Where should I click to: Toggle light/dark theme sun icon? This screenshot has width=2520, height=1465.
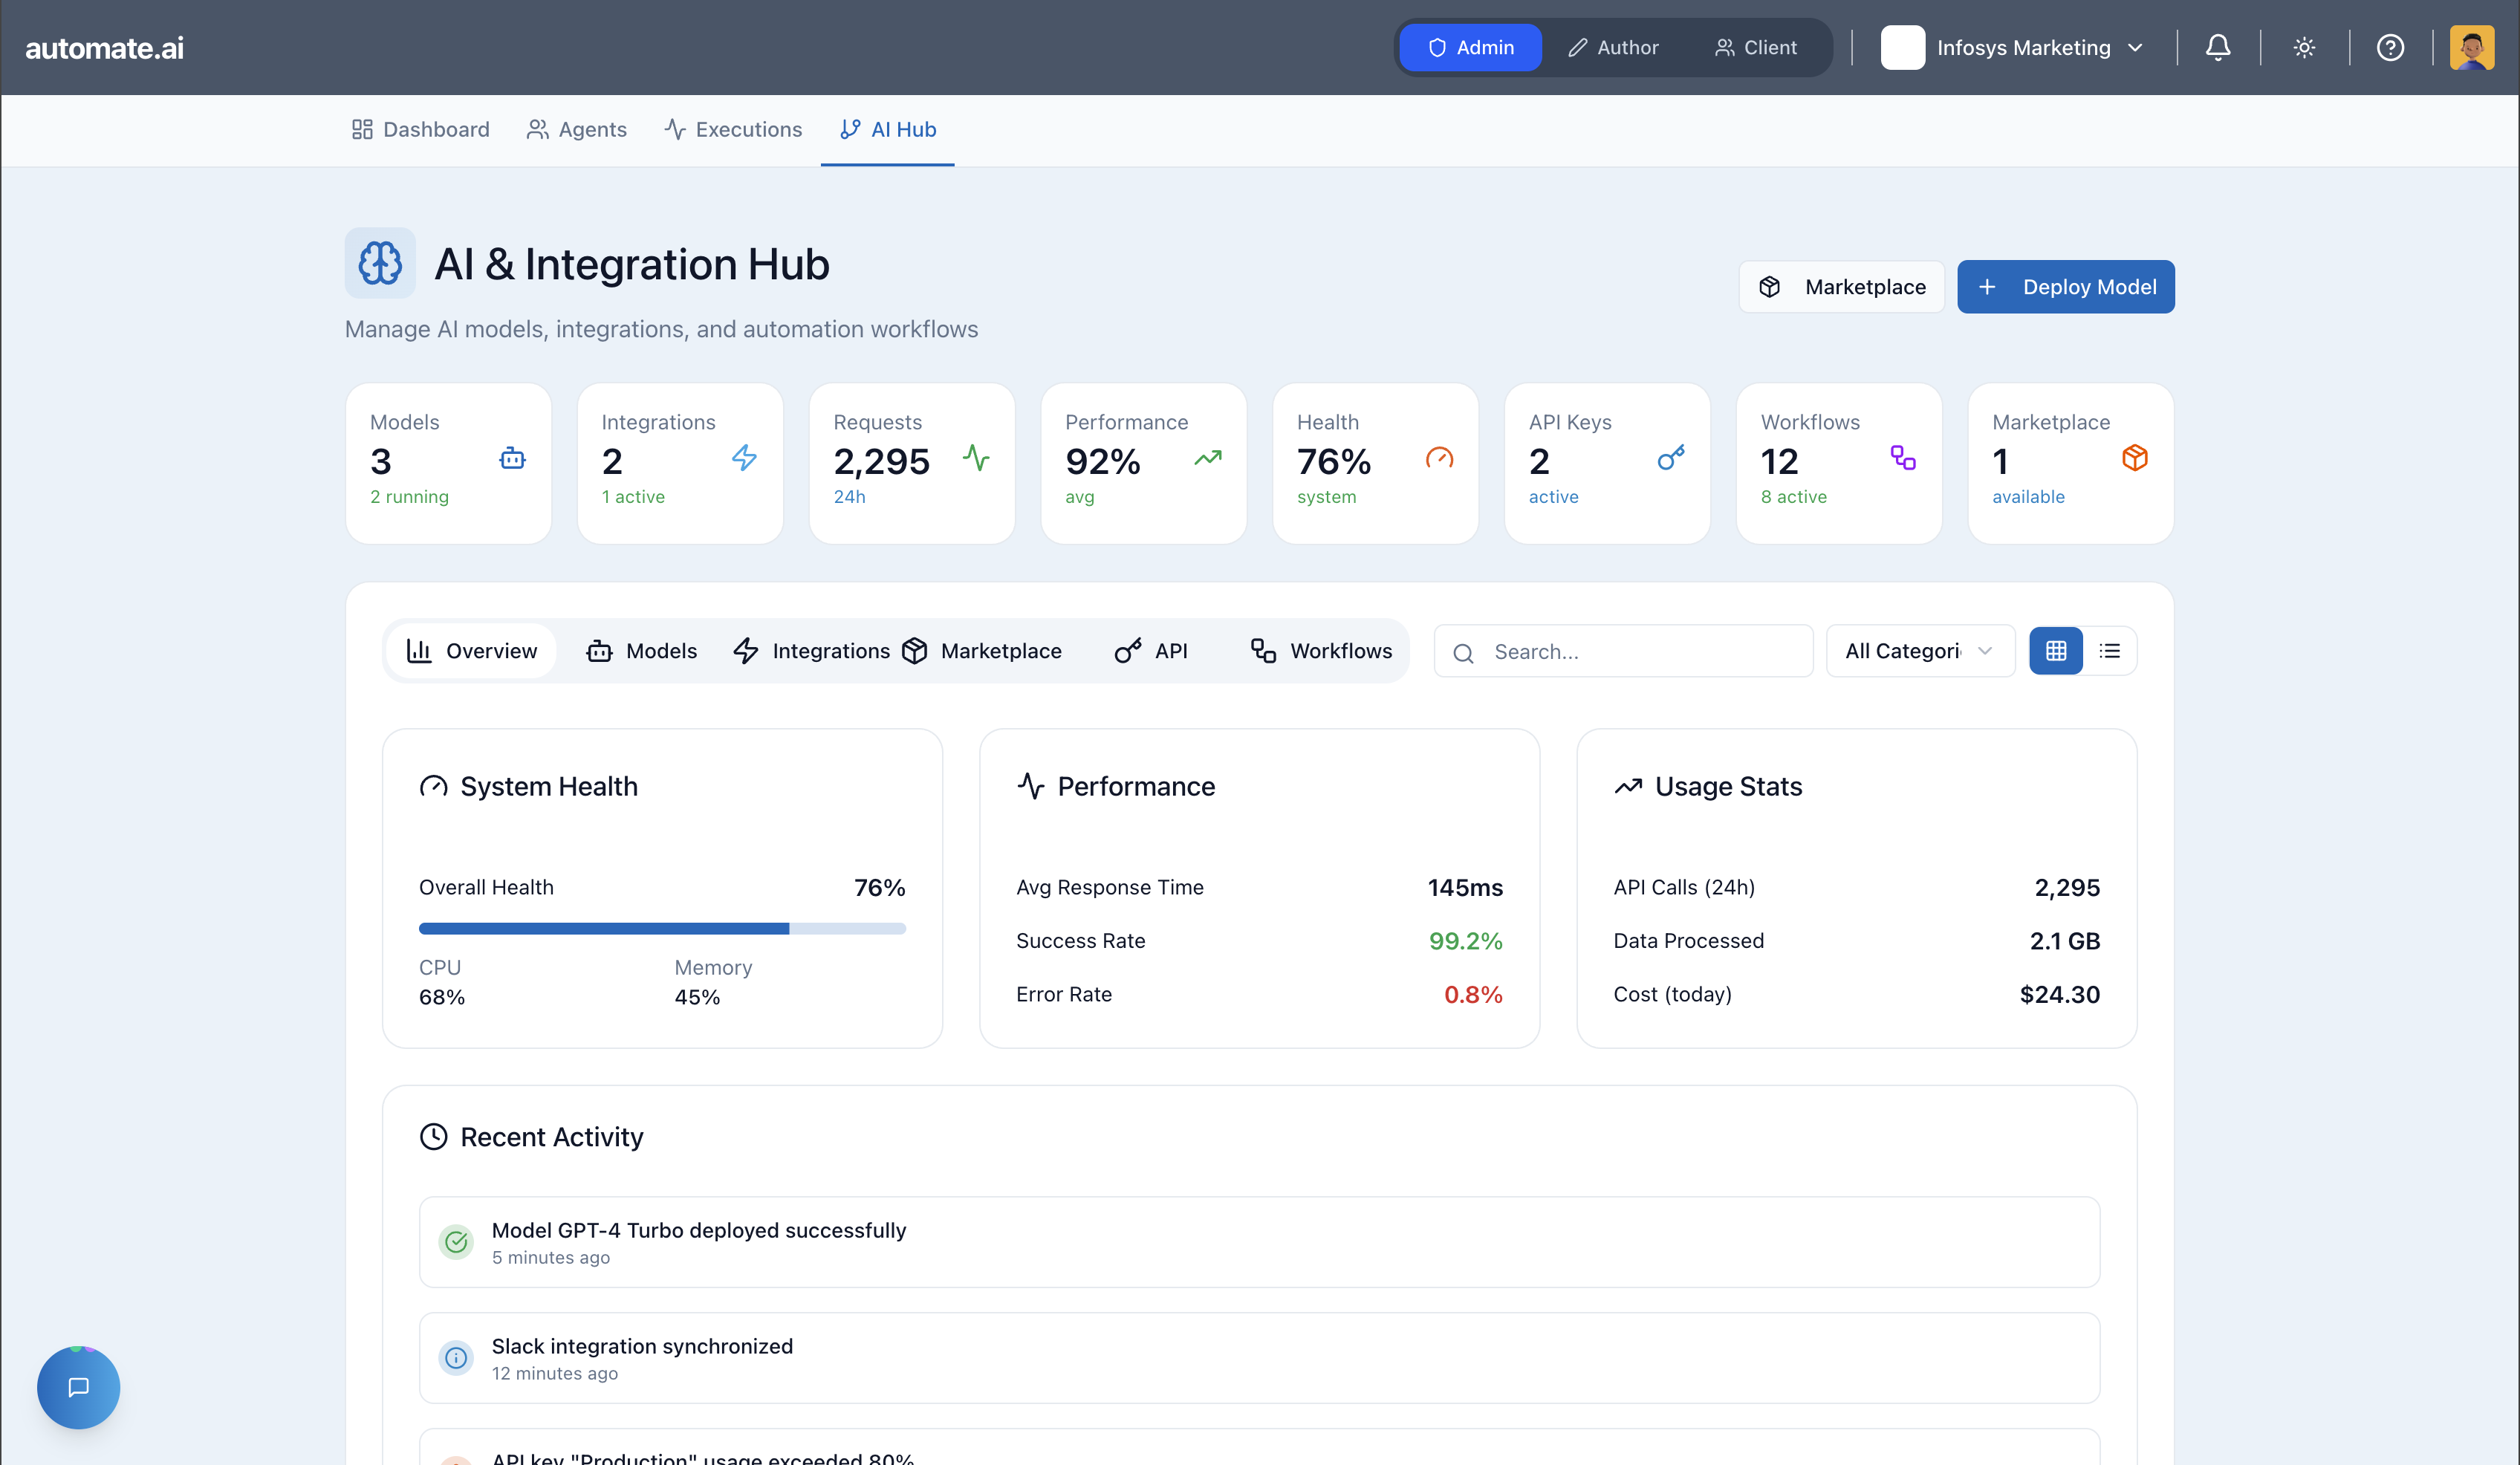[x=2304, y=47]
